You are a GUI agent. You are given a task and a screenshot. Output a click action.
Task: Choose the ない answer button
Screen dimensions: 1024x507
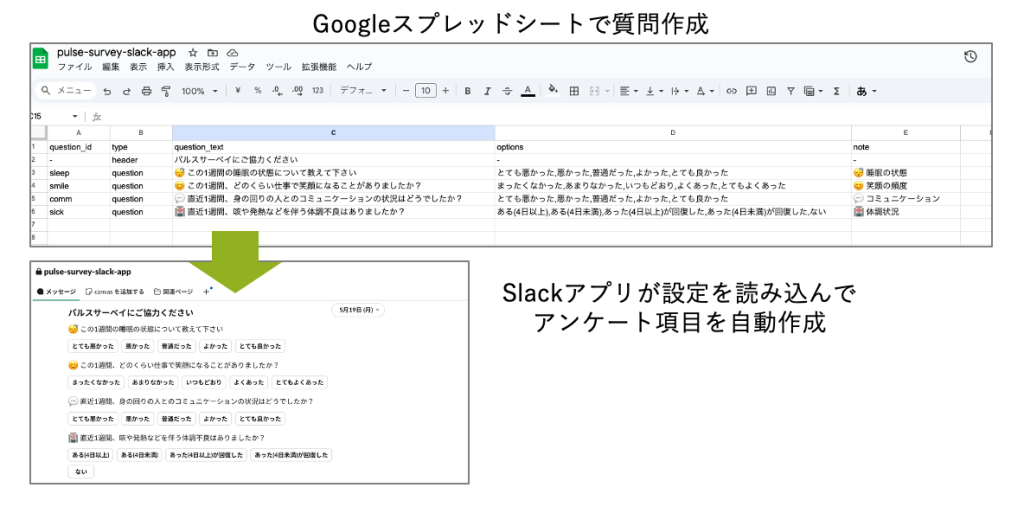coord(81,472)
